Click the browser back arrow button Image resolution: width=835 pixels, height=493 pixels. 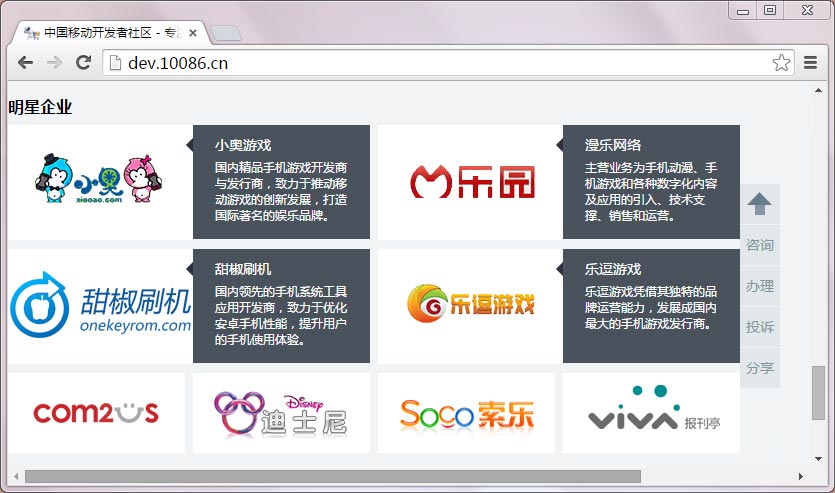[x=25, y=63]
